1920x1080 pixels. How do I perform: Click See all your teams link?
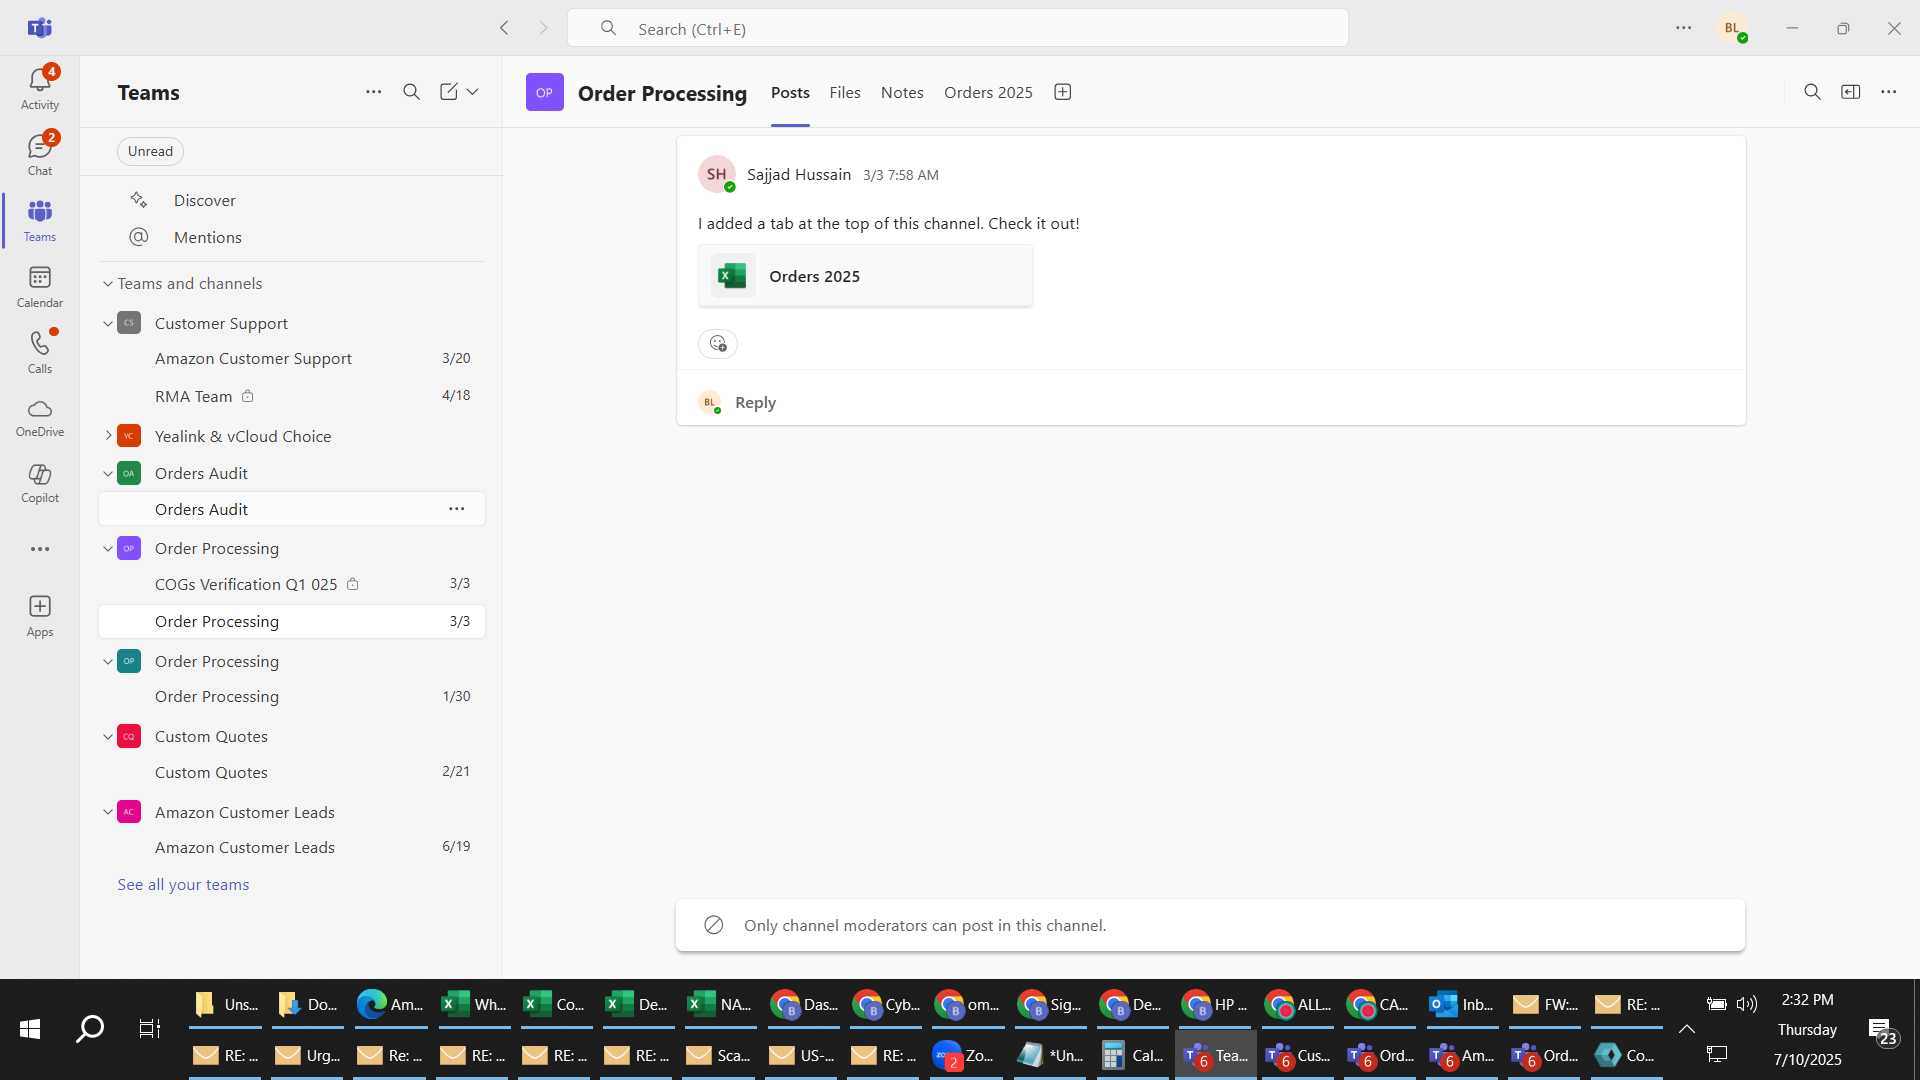(183, 885)
